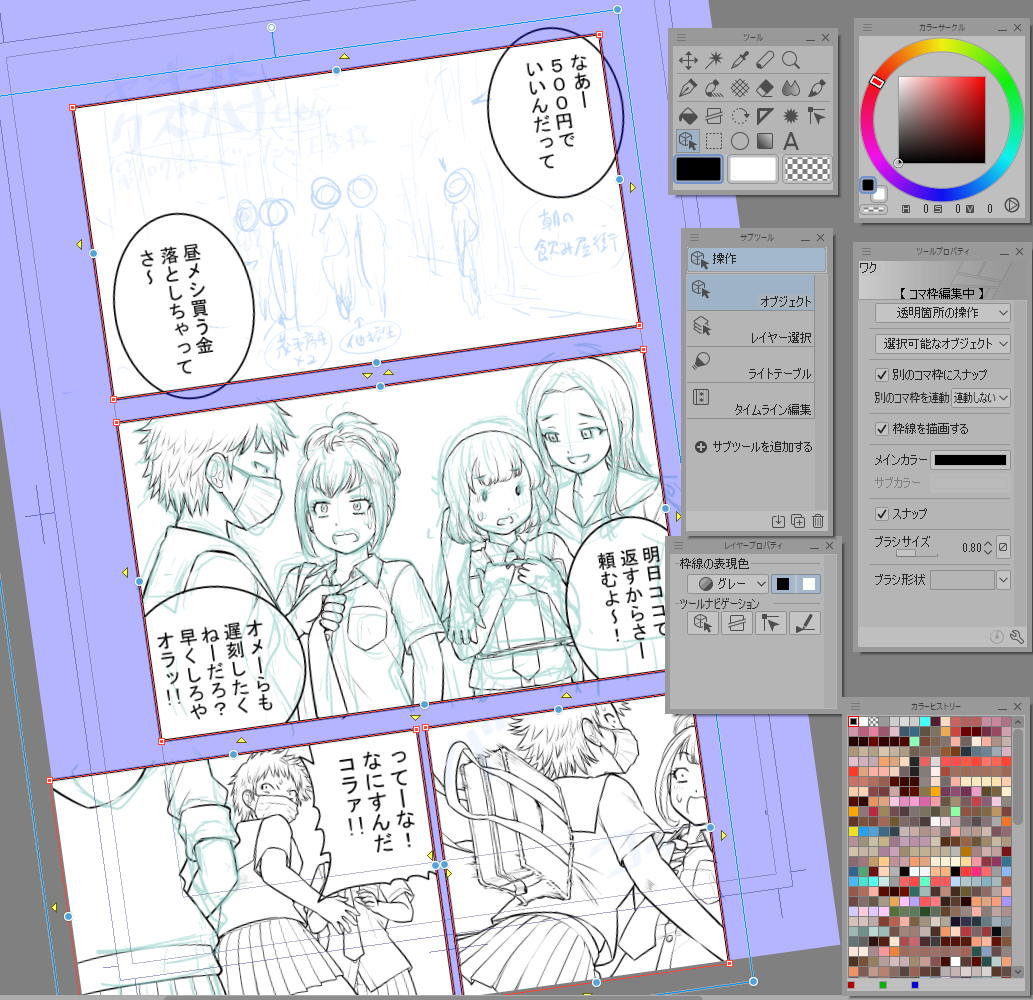Select the Frame Border tool
The image size is (1033, 1000).
[713, 117]
